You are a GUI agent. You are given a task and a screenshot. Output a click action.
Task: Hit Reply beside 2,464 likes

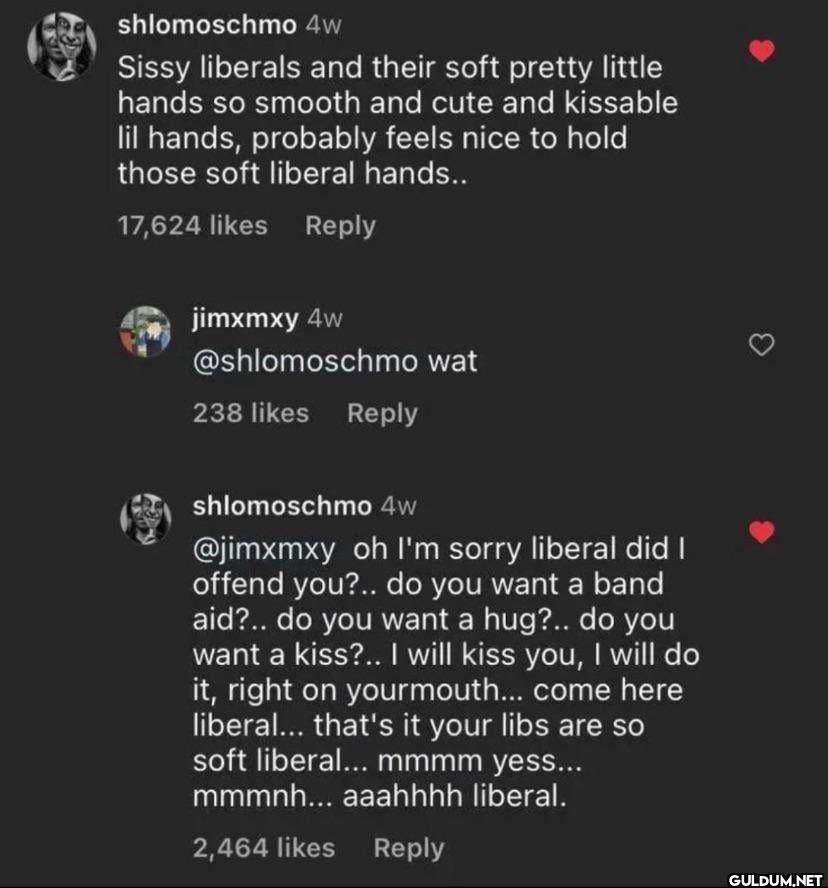(408, 848)
